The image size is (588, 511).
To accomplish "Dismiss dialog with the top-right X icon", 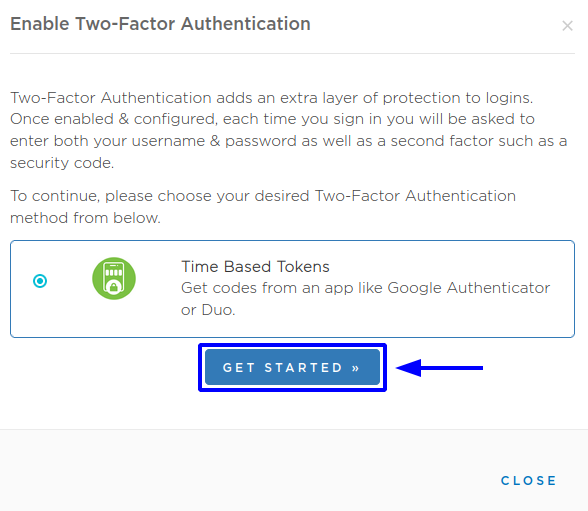I will tap(567, 26).
